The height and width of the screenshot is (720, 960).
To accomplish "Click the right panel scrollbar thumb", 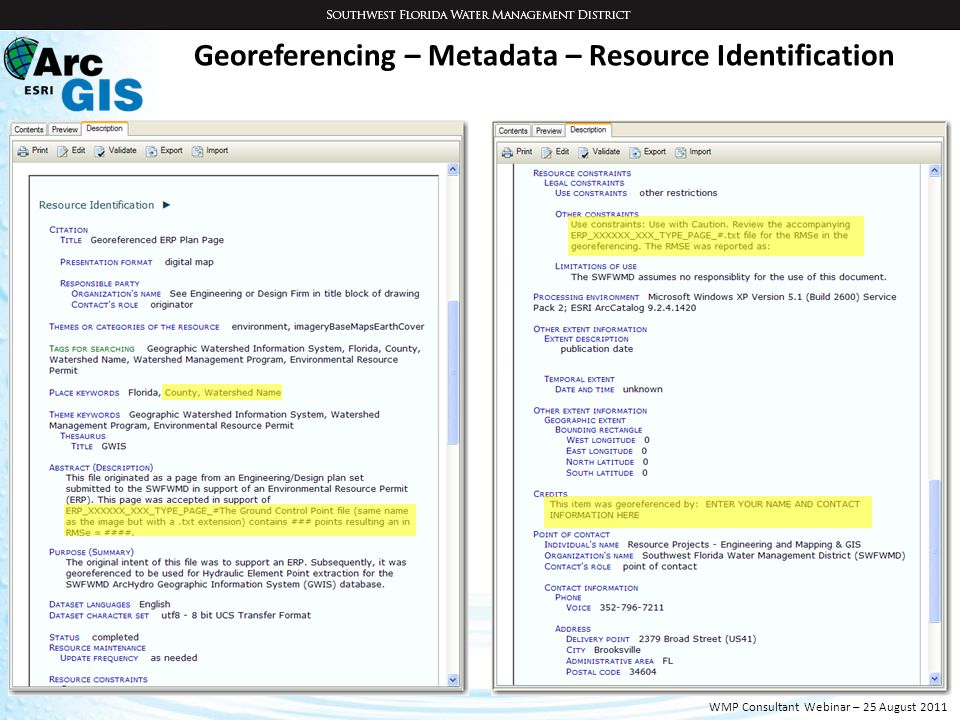I will (x=934, y=551).
